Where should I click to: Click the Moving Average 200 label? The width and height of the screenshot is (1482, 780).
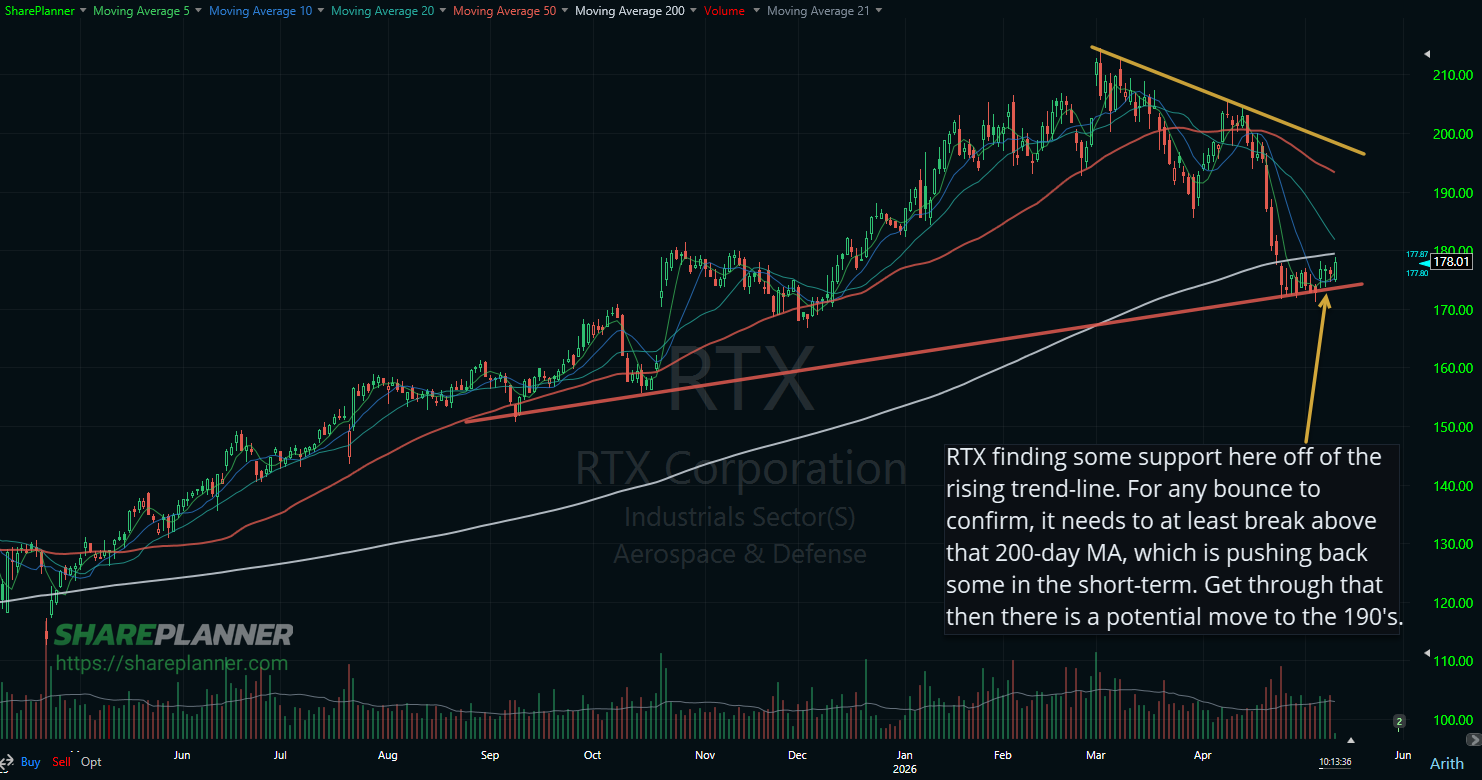click(x=629, y=11)
